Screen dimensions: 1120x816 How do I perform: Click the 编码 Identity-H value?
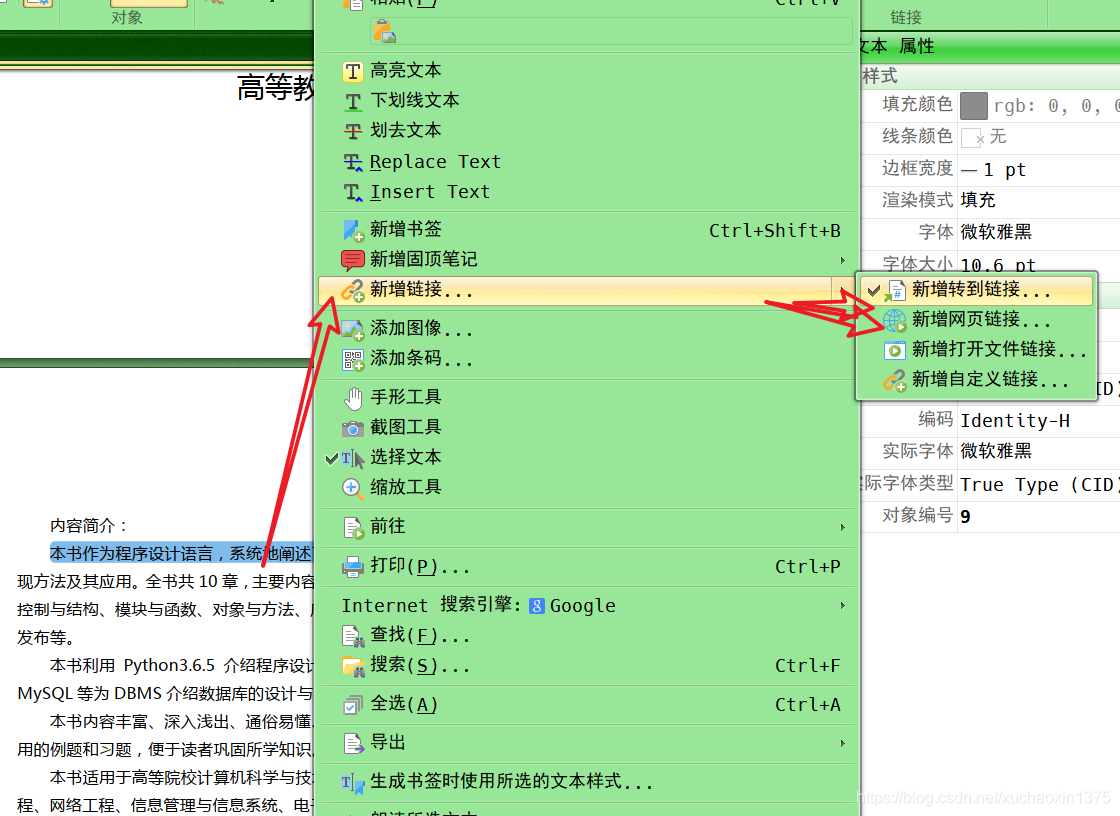tap(1015, 421)
